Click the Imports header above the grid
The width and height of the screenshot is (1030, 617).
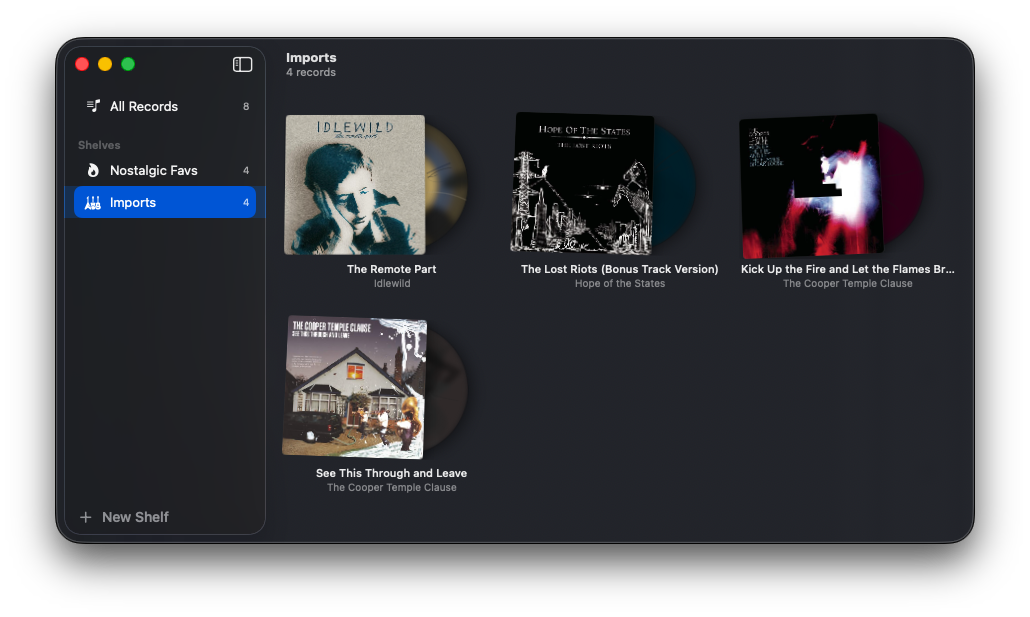click(311, 57)
